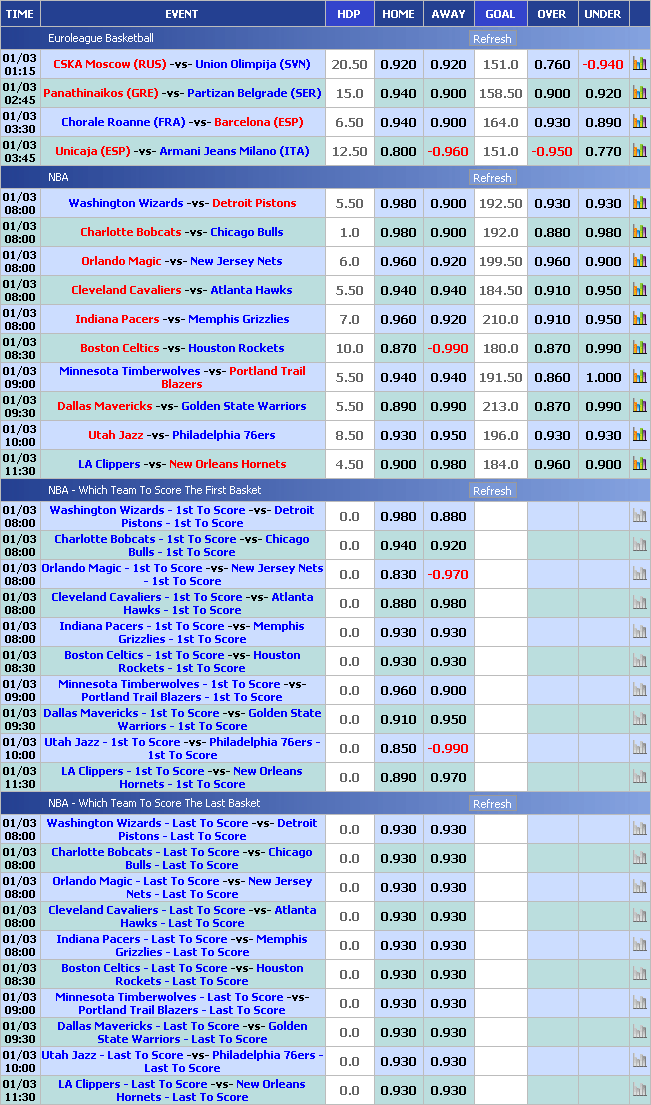This screenshot has width=651, height=1105.
Task: Select under odds 1.000 for Timberwolves vs Trail Blazers
Action: 603,377
